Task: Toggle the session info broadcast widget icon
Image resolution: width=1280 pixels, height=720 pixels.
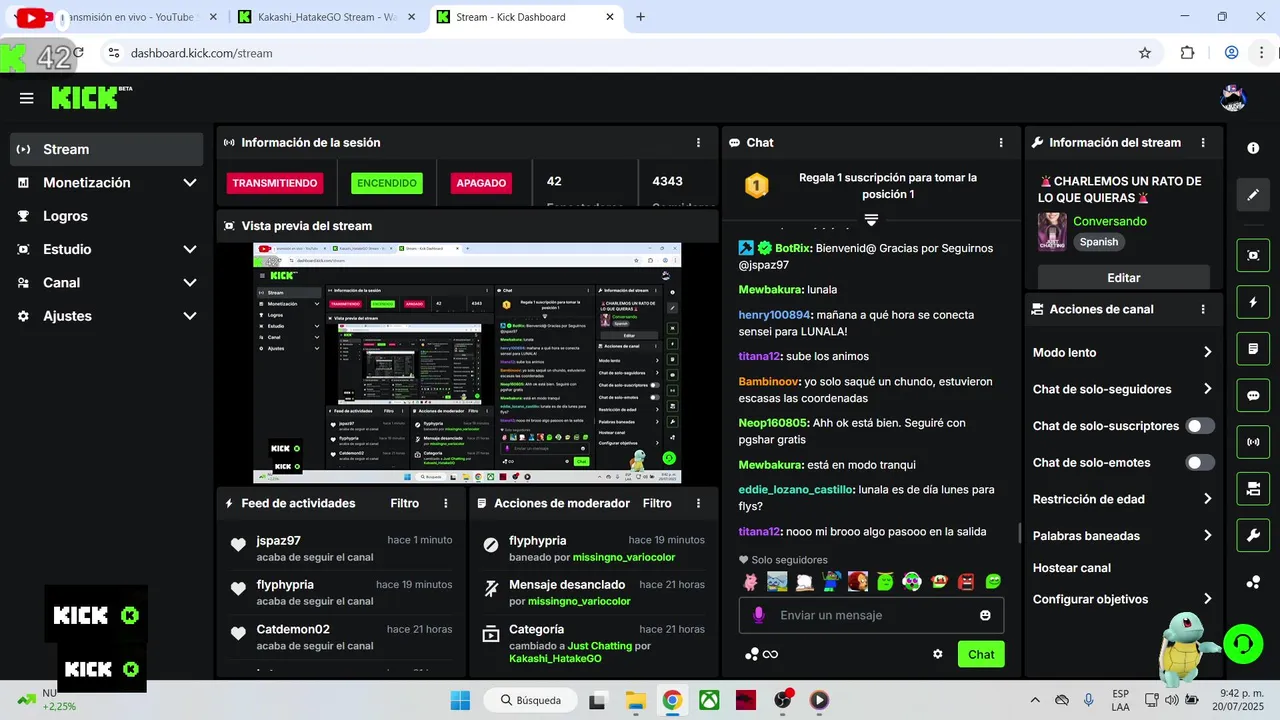Action: pos(1253,442)
